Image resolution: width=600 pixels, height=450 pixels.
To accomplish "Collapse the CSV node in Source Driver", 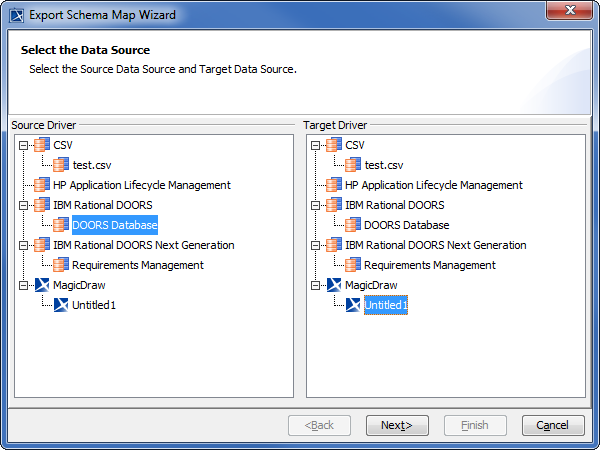I will tap(23, 145).
